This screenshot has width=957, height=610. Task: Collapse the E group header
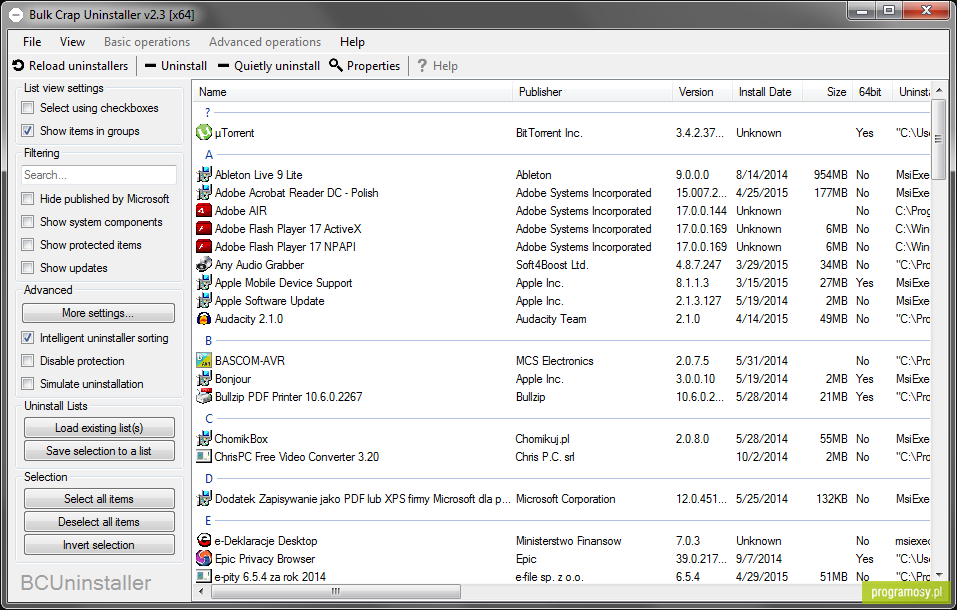pyautogui.click(x=208, y=521)
